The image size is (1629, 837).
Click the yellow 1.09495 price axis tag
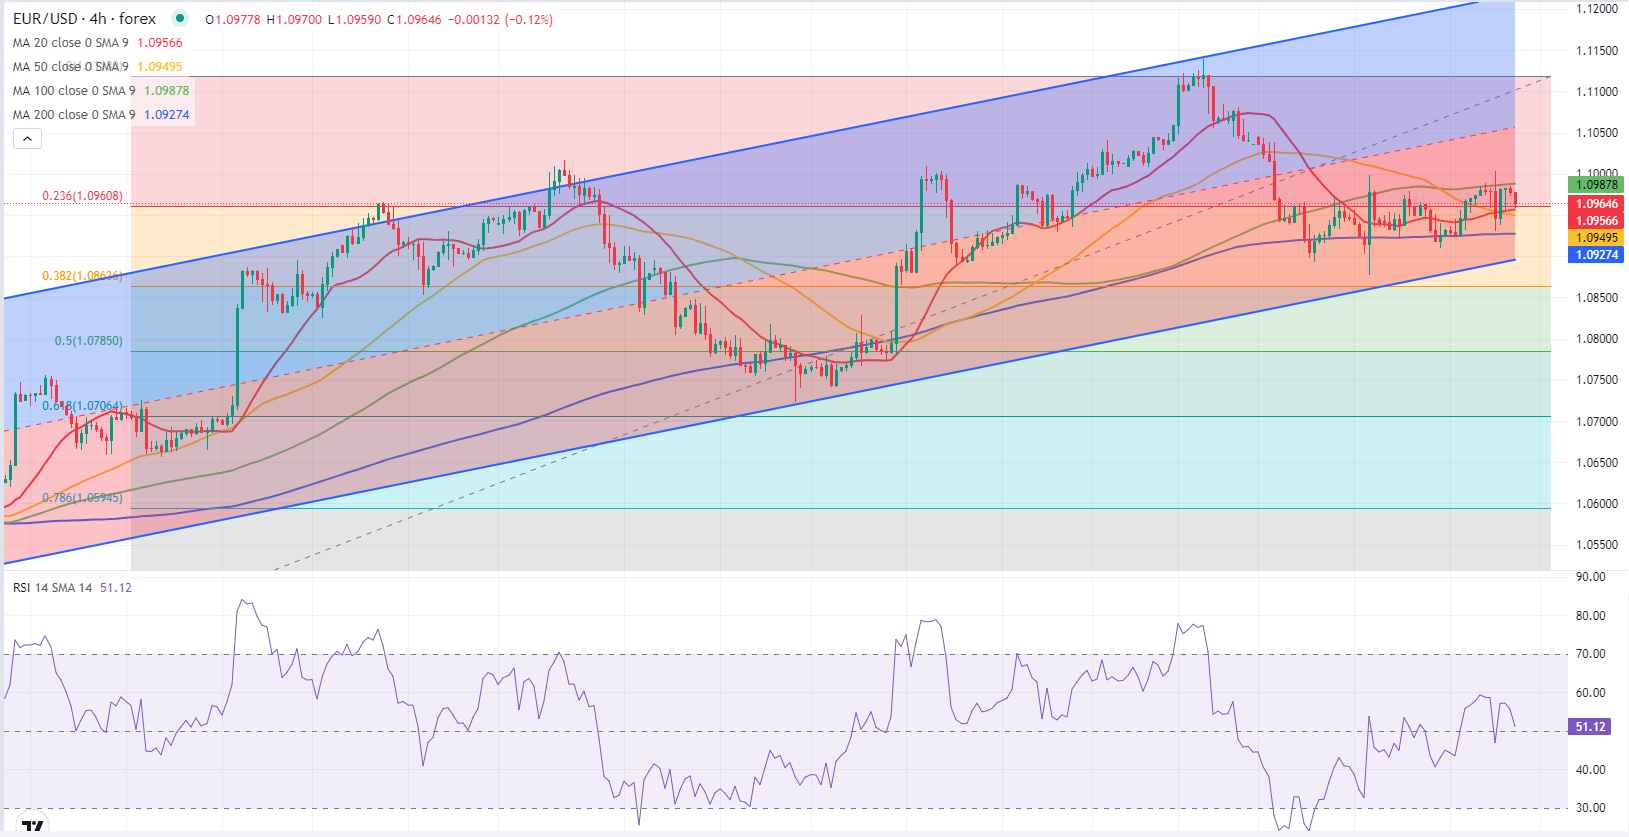pos(1597,238)
